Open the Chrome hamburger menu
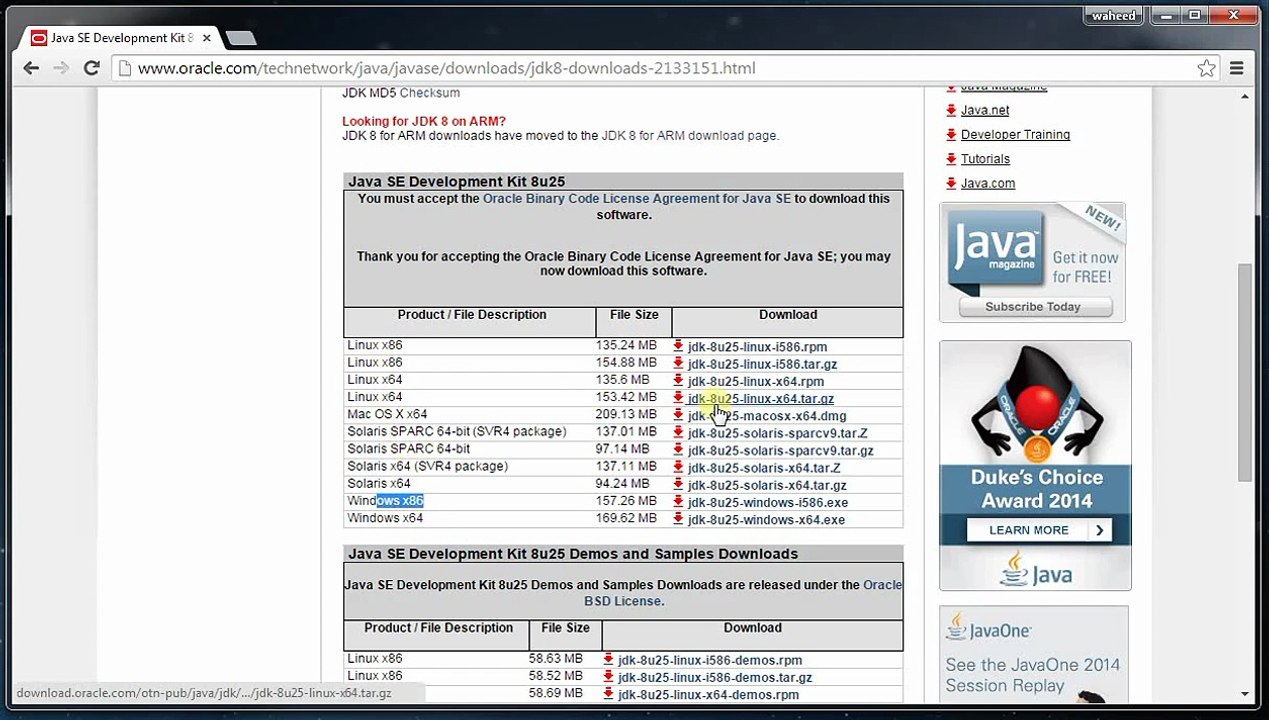This screenshot has height=720, width=1269. (1237, 68)
